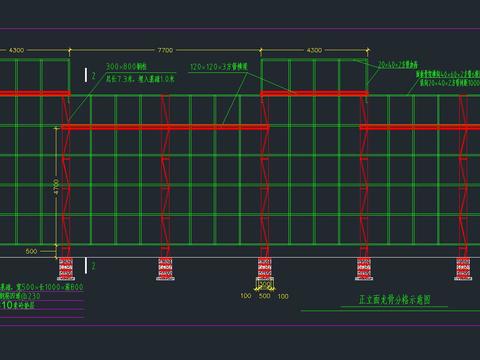480x360 pixels.
Task: Click the drawing title 正立面龙骨分格示意图
Action: click(x=394, y=299)
